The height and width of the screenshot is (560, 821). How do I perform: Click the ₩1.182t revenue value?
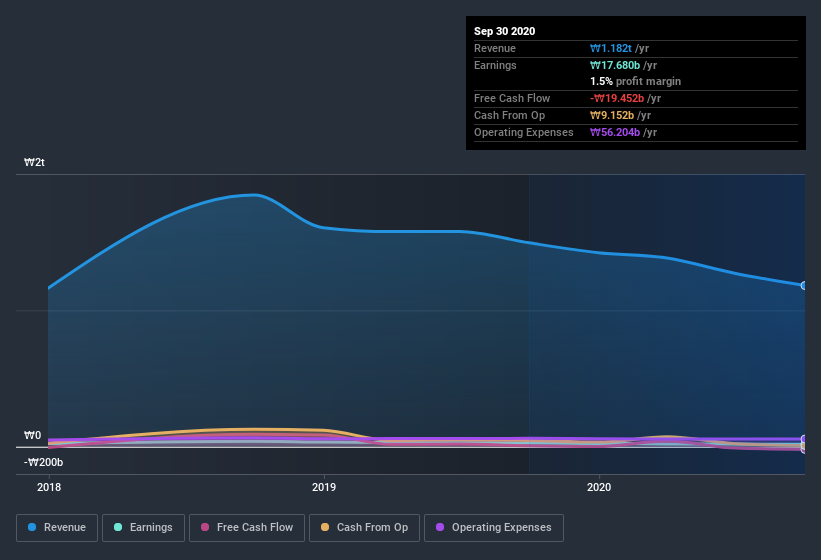pyautogui.click(x=611, y=48)
